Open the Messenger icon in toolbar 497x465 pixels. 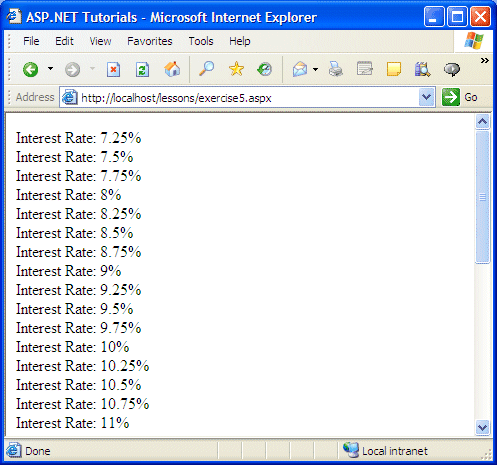tap(452, 69)
